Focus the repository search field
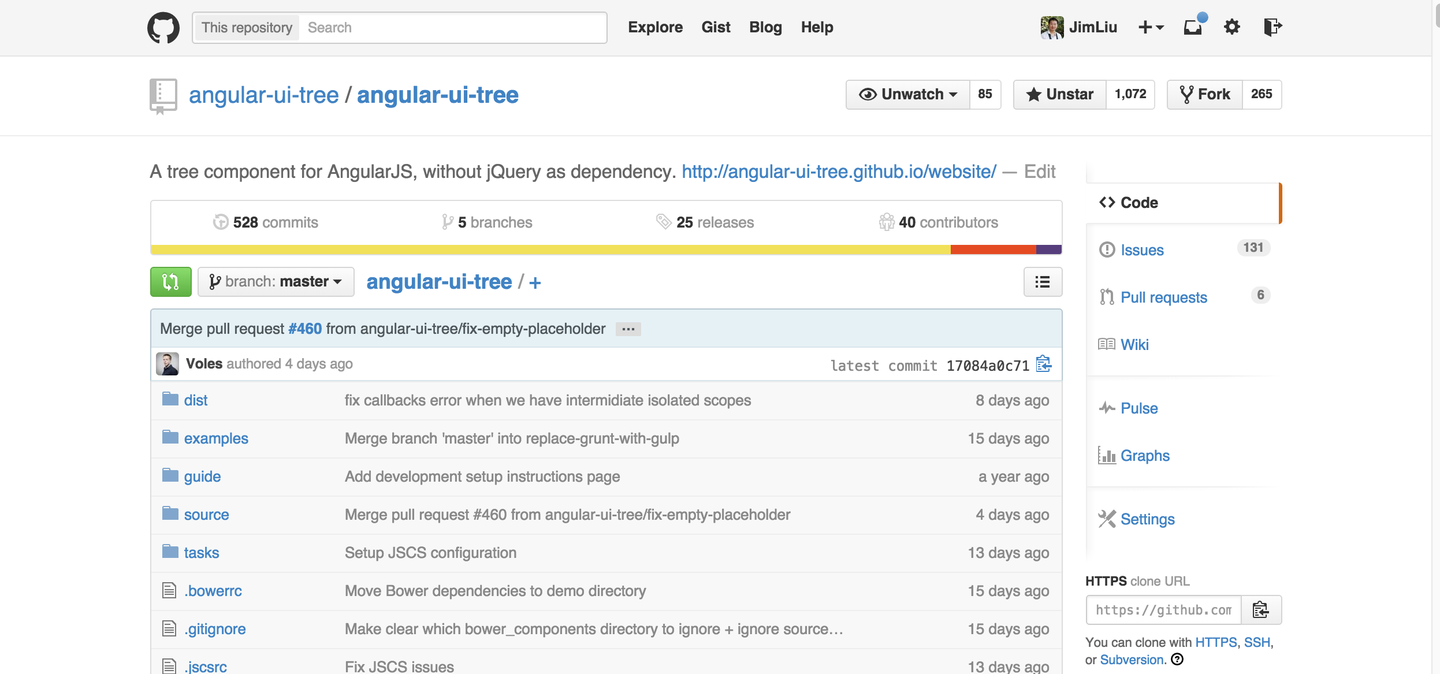Screen dimensions: 1440x674 (x=452, y=27)
